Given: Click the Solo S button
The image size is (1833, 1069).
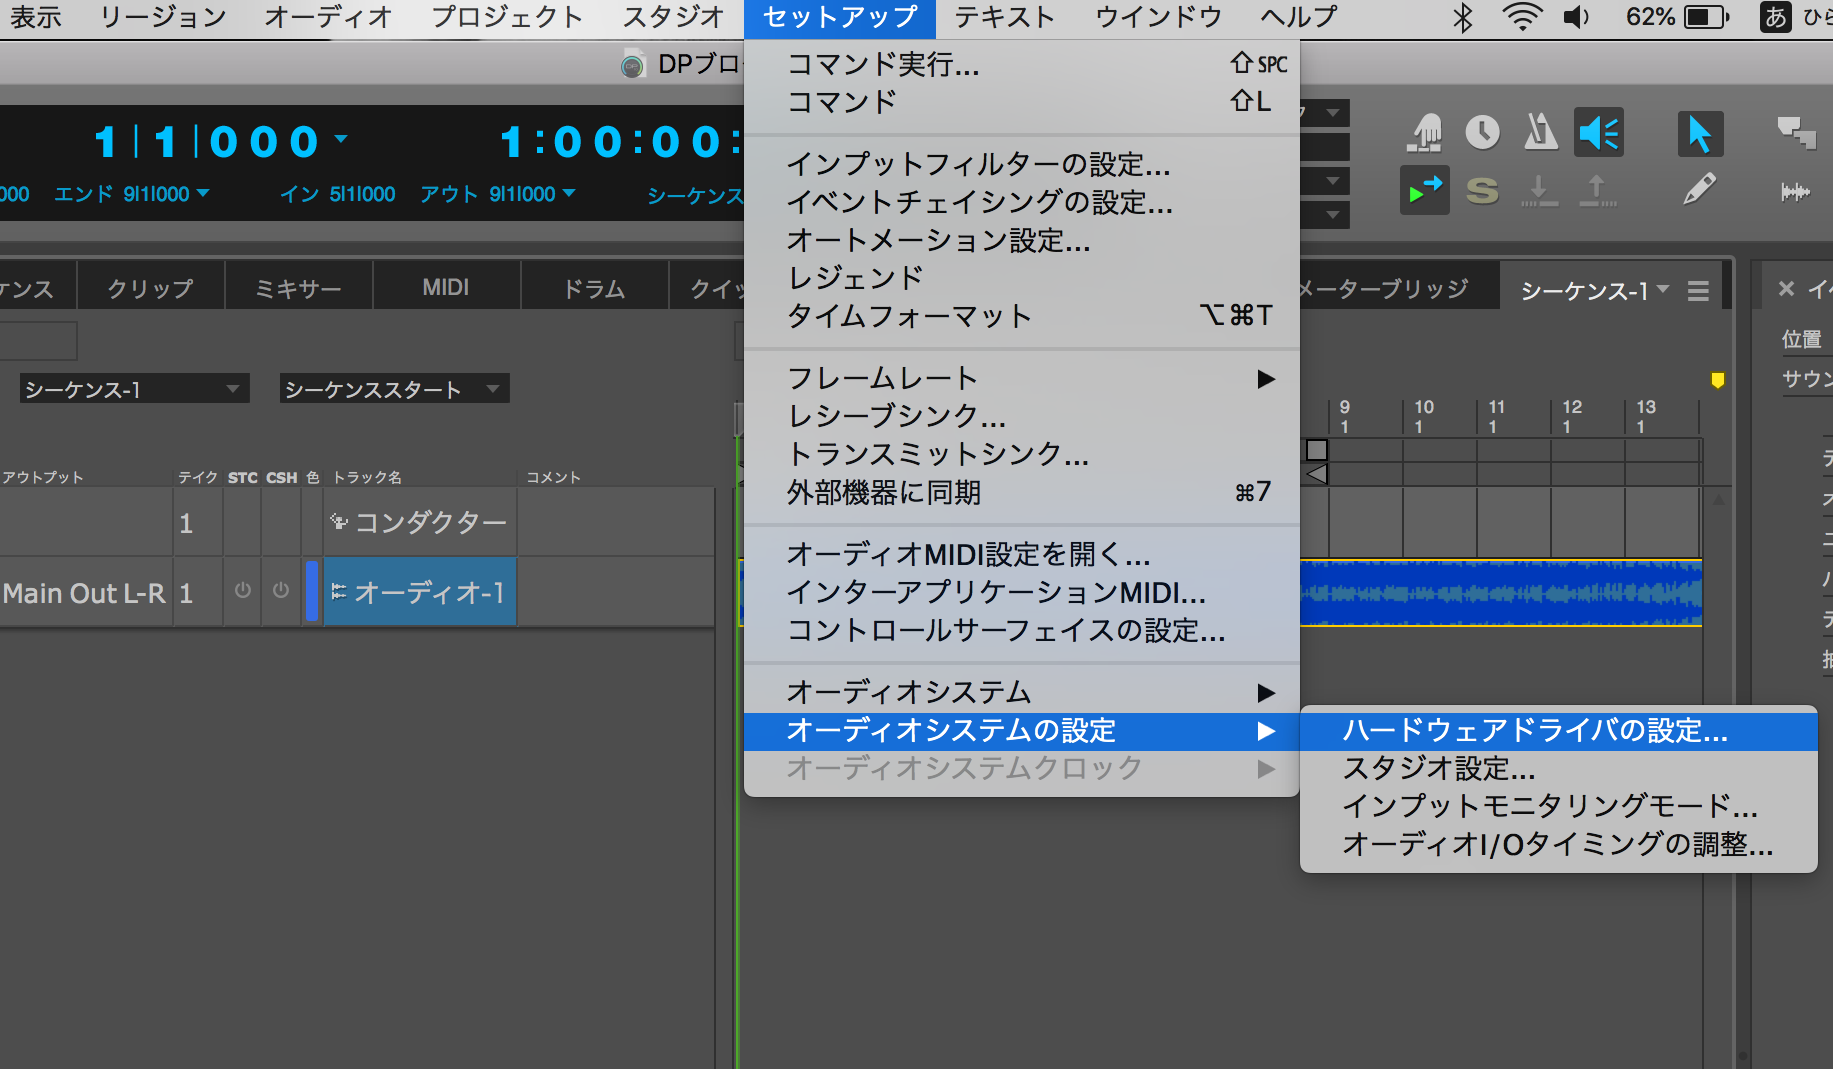Looking at the screenshot, I should pos(1482,190).
